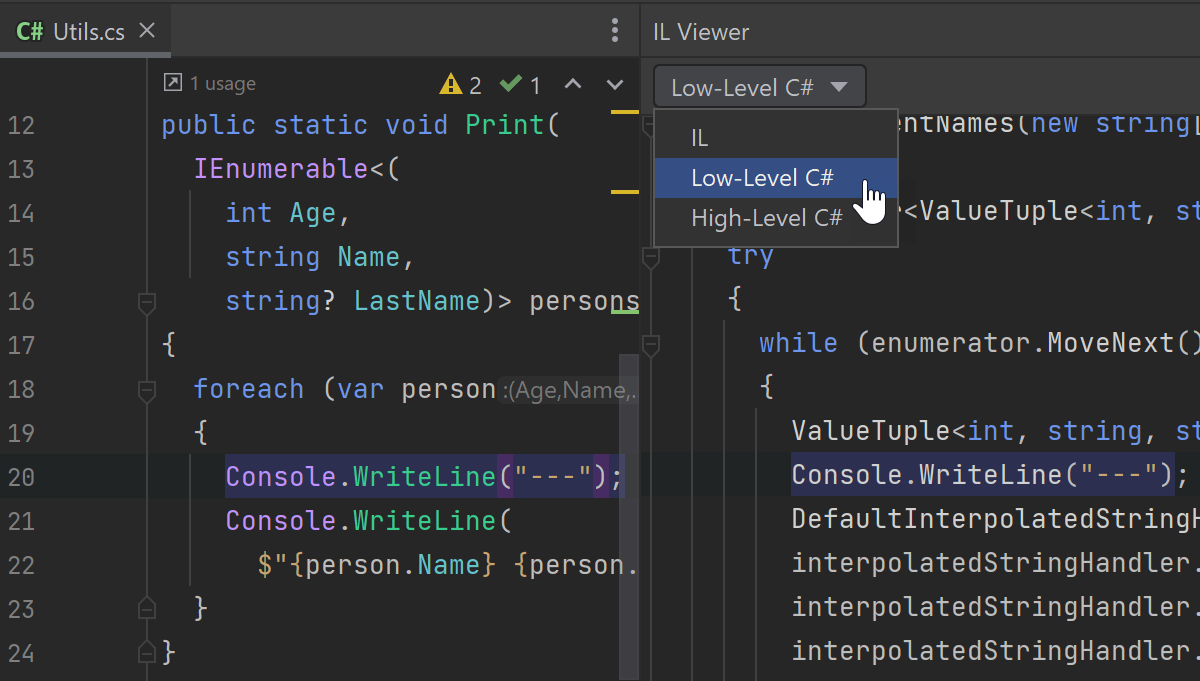Select High-Level C# from the list
Viewport: 1200px width, 681px height.
pos(766,218)
